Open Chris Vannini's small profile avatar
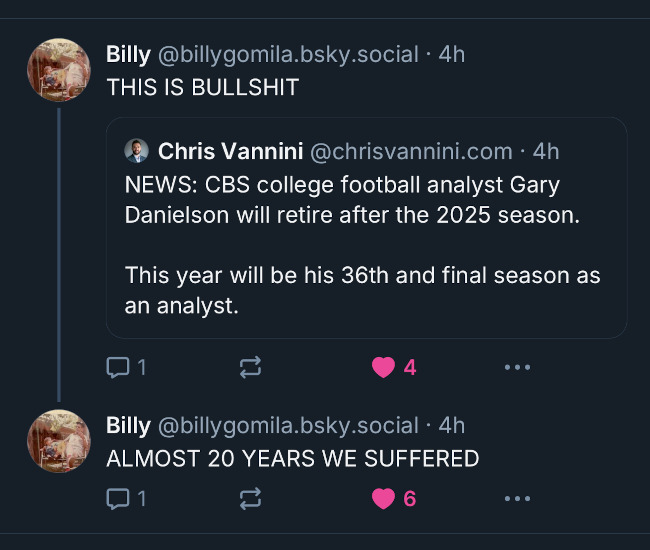650x550 pixels. 136,151
